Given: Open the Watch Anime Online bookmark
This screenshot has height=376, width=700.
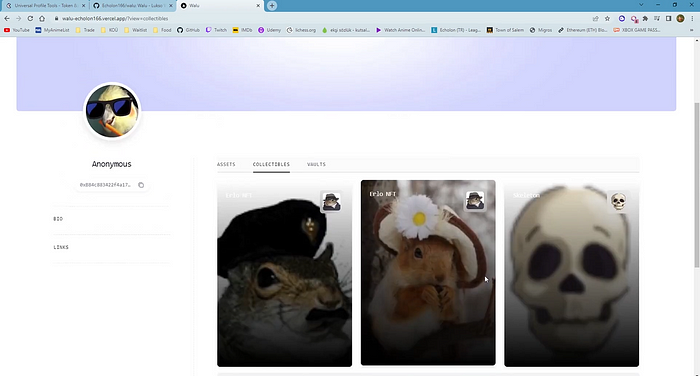Looking at the screenshot, I should 400,30.
